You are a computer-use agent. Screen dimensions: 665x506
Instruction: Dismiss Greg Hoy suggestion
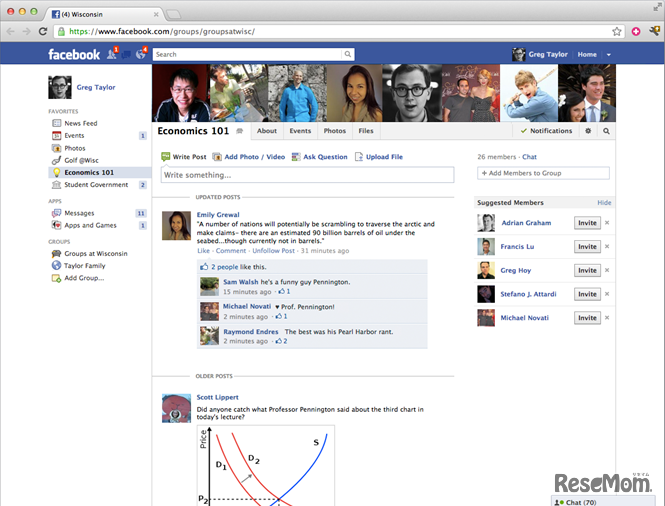(x=607, y=270)
